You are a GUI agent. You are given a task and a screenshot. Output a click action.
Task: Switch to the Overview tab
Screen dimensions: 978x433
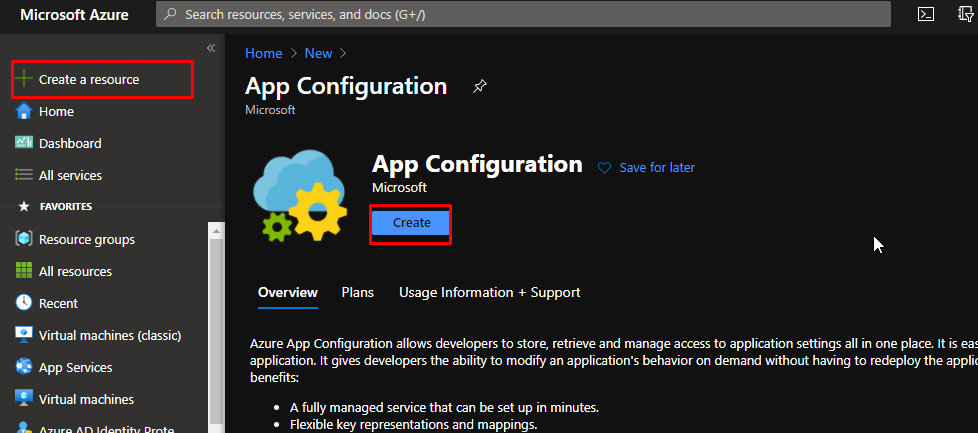pos(288,292)
